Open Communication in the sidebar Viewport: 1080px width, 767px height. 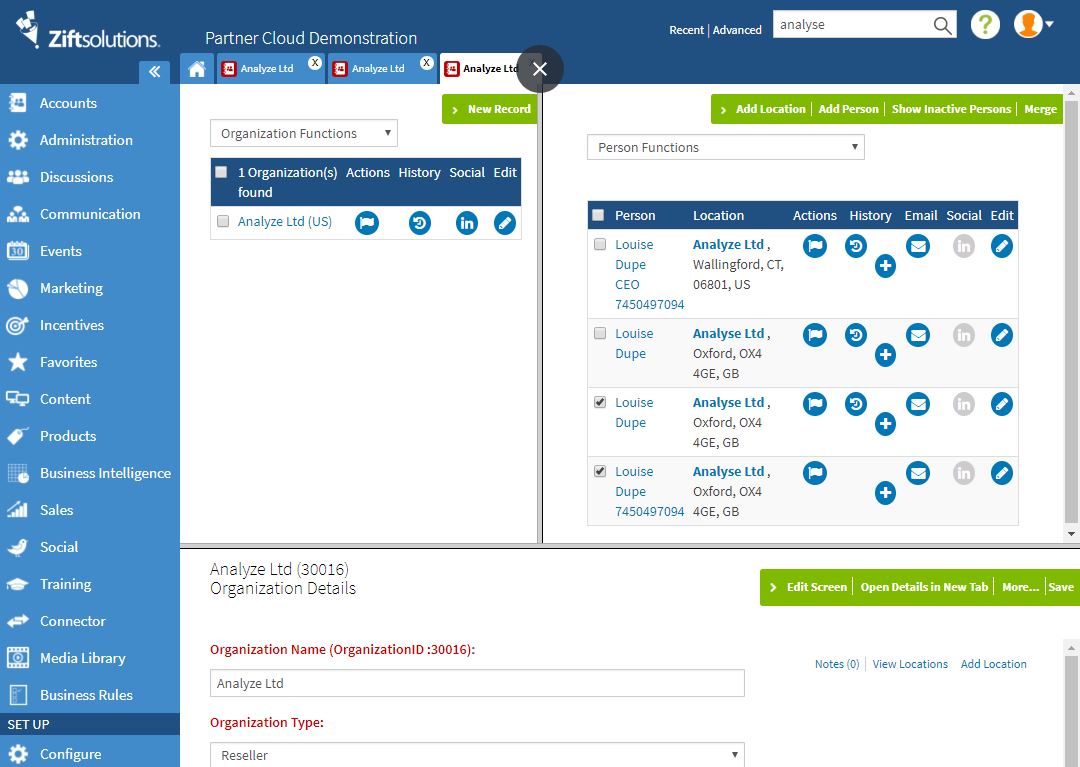(x=90, y=214)
